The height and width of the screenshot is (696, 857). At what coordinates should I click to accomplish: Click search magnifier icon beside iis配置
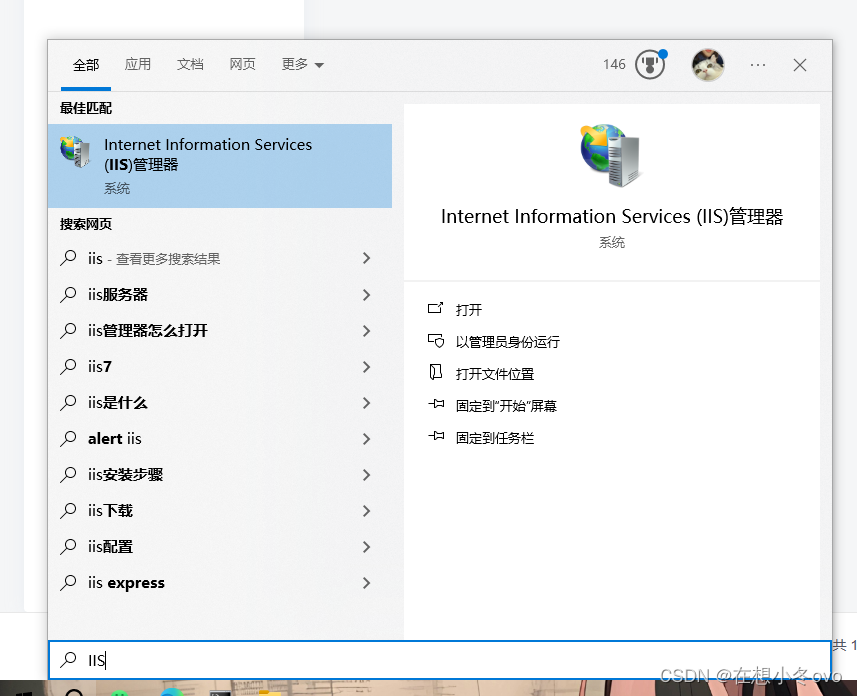click(68, 547)
